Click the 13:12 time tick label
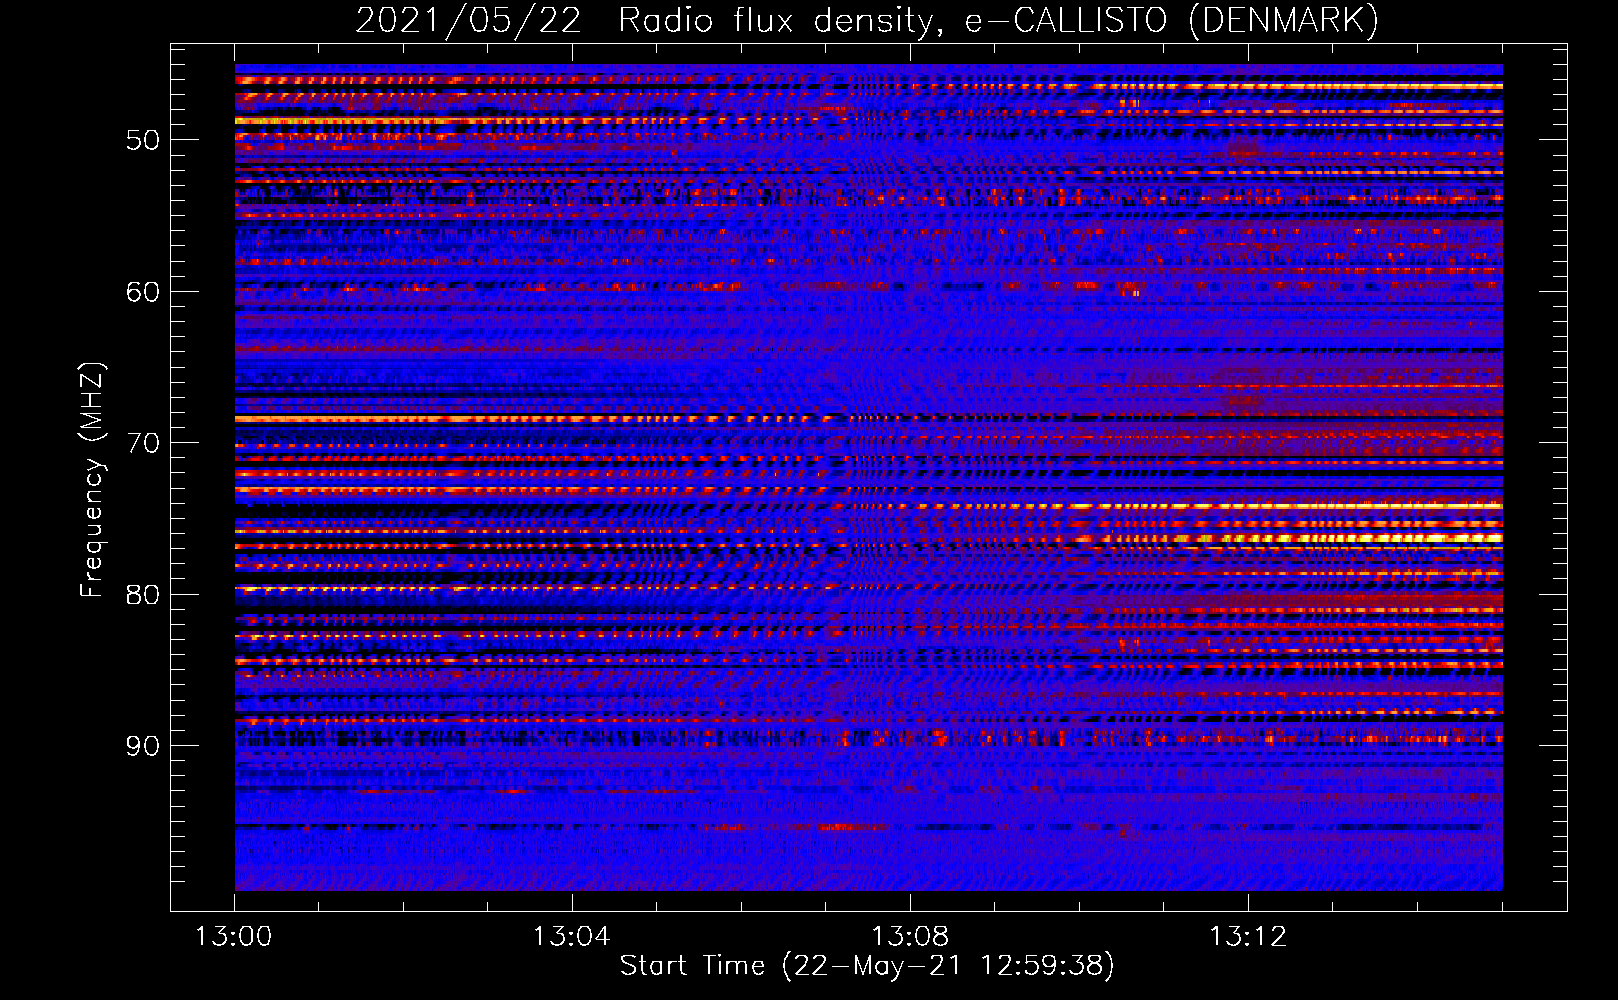Screen dimensions: 1618x1000 tap(1248, 937)
